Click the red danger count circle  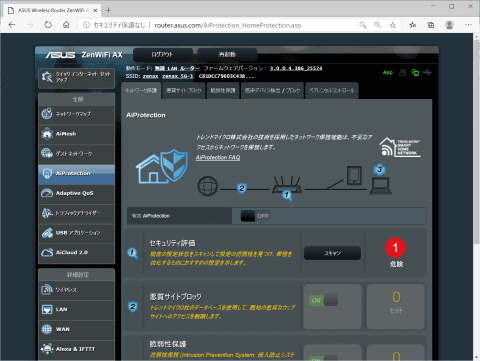pos(396,248)
